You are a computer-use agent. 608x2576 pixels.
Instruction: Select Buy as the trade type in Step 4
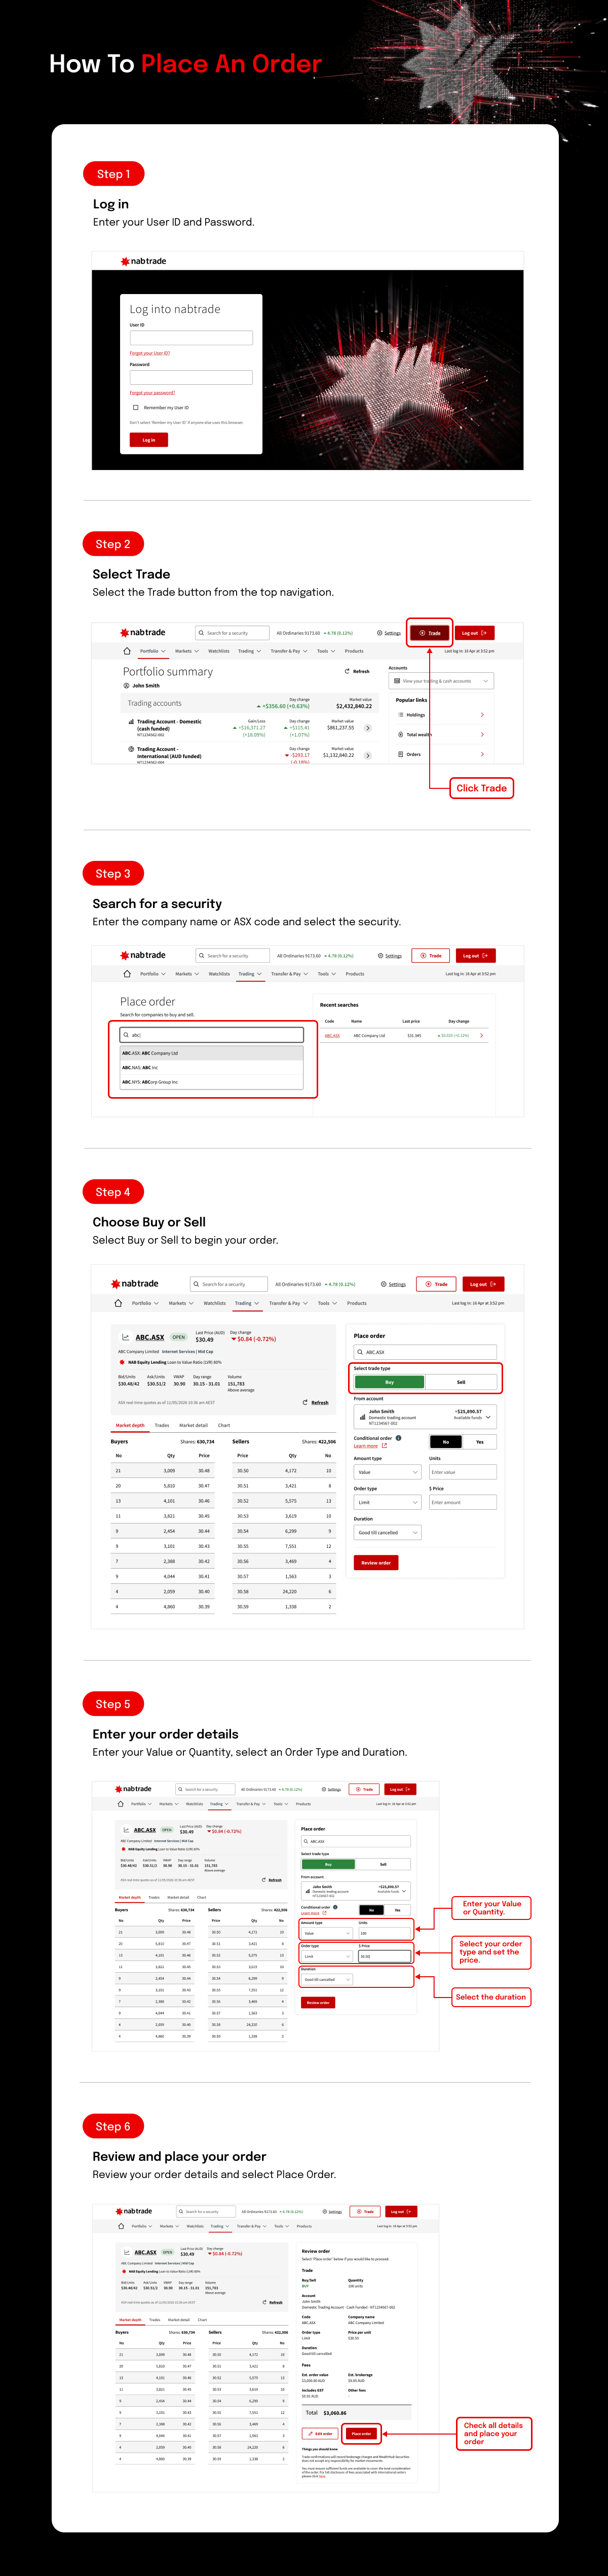(x=389, y=1382)
